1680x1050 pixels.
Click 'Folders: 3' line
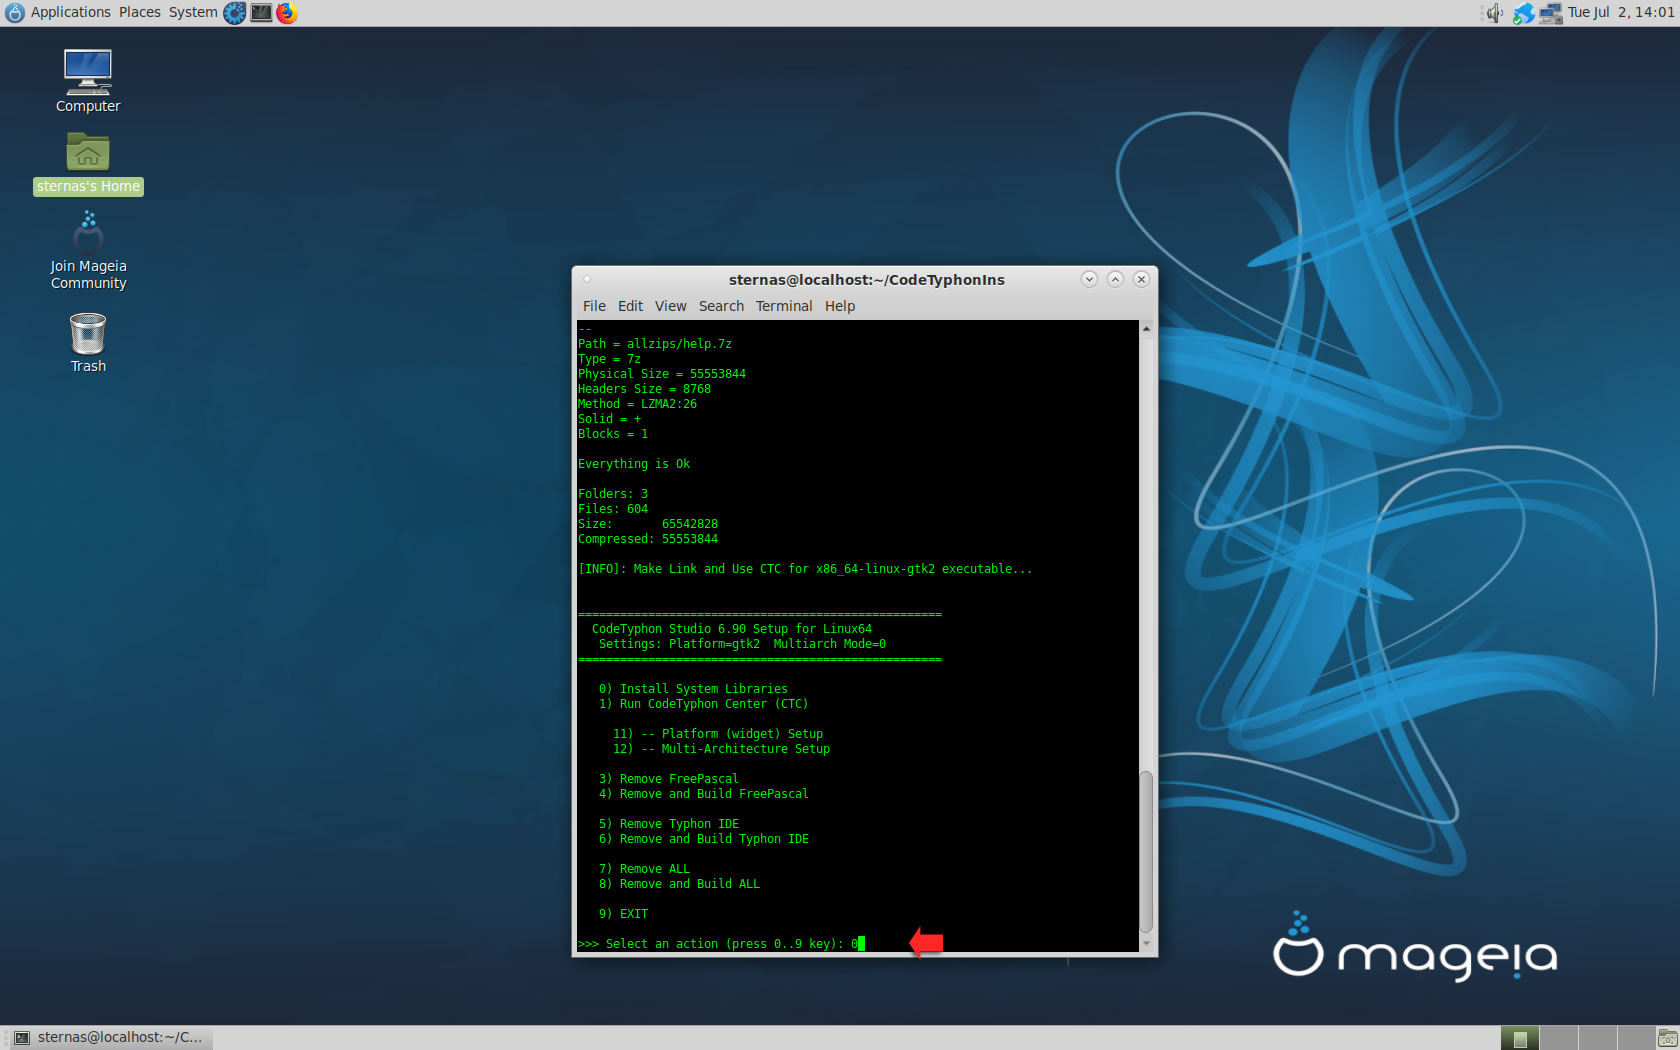pyautogui.click(x=613, y=494)
